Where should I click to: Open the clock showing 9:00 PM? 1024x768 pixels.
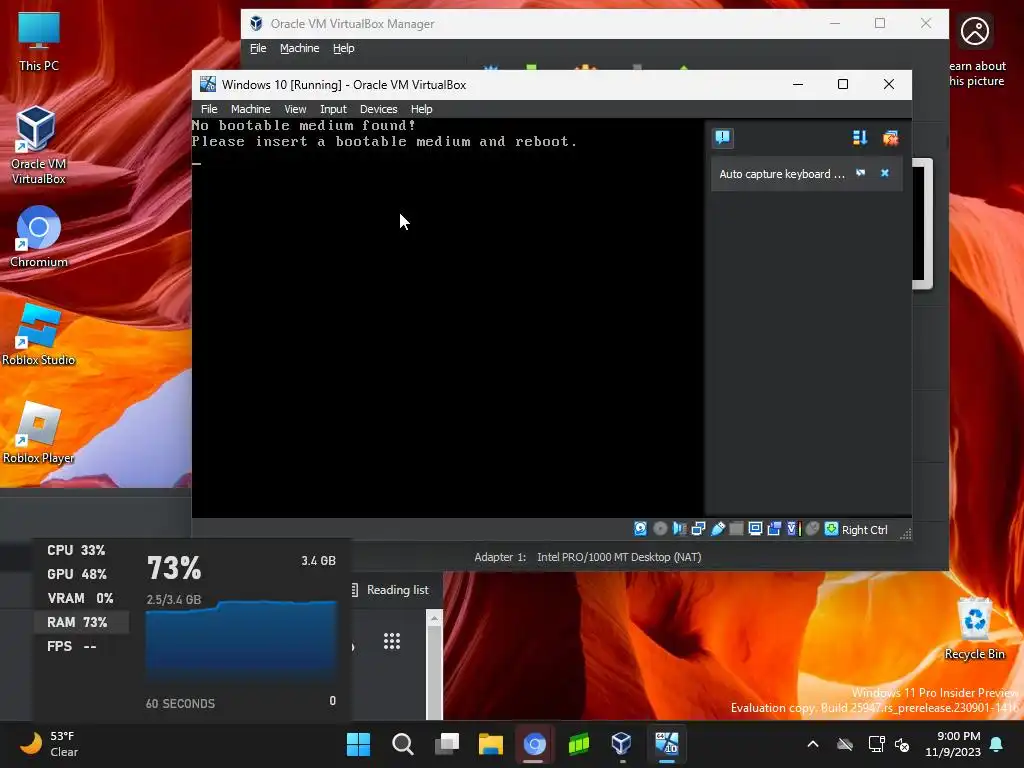click(953, 744)
